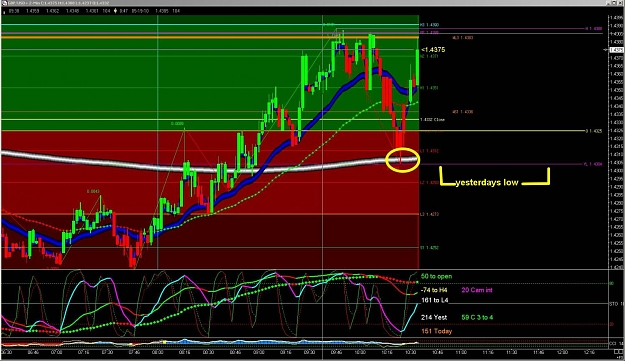
Task: Click the '161 to L4' indicator text
Action: (x=435, y=300)
